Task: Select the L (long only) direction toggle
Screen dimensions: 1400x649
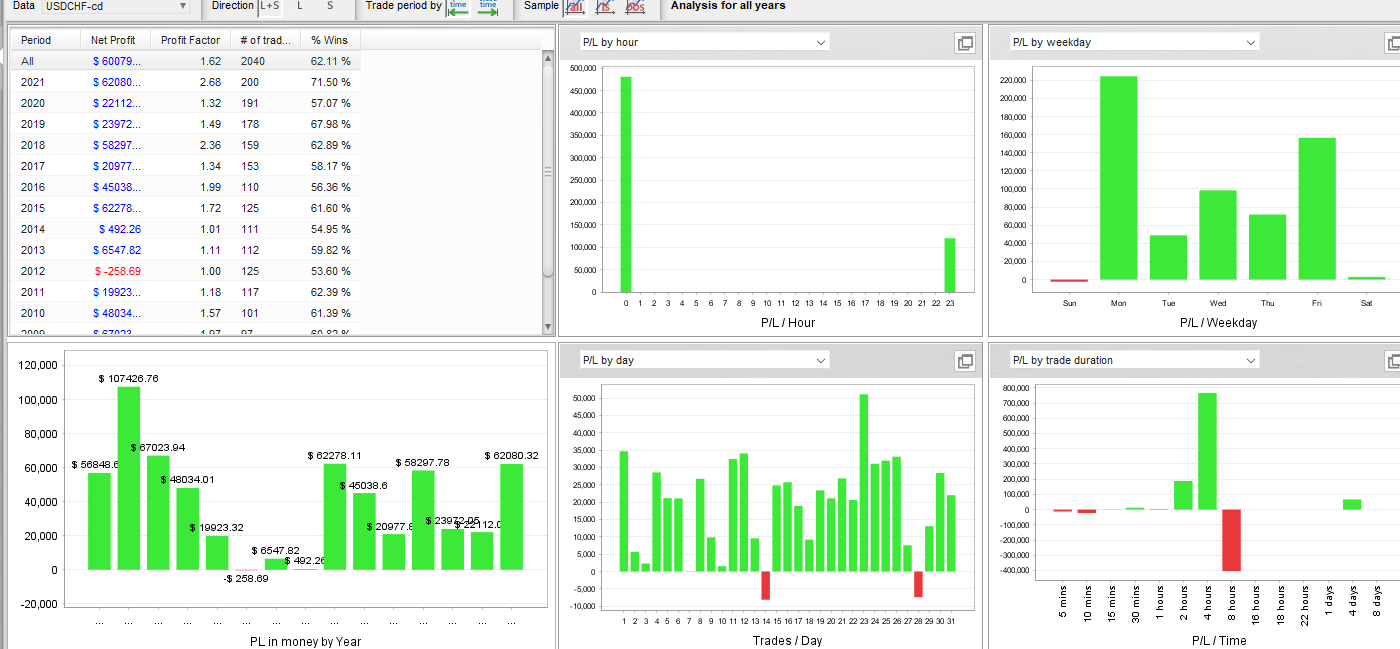Action: tap(300, 6)
